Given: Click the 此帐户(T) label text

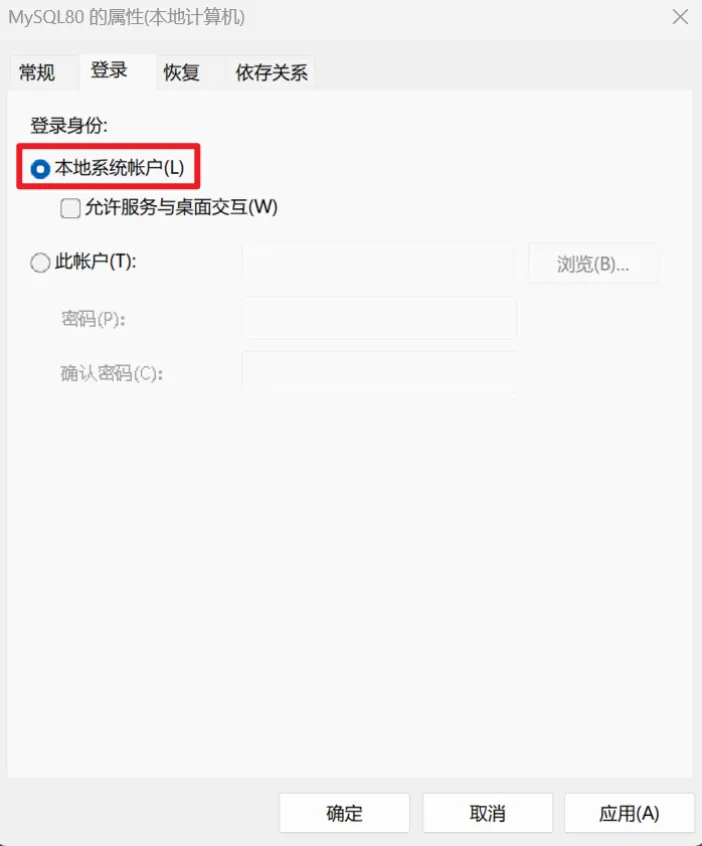Looking at the screenshot, I should (96, 262).
